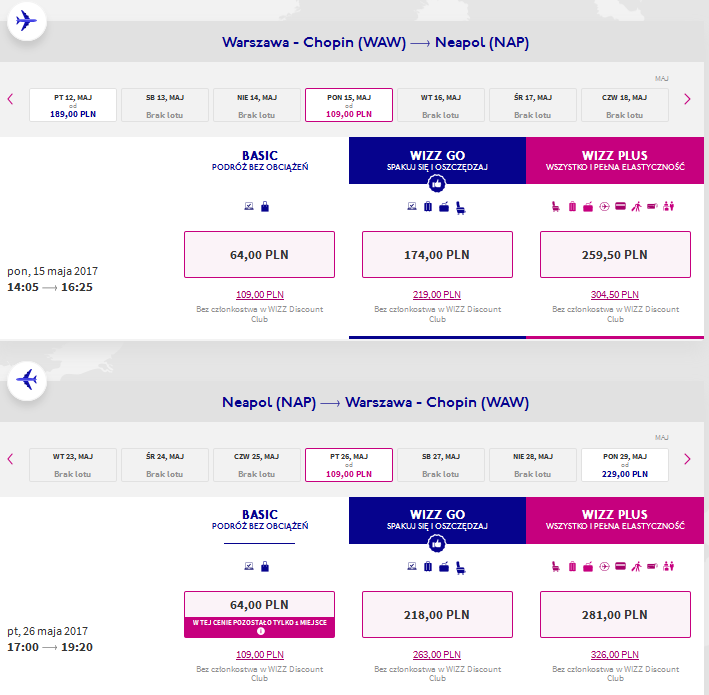
Task: Show later return dates with the right arrow
Action: click(x=687, y=459)
